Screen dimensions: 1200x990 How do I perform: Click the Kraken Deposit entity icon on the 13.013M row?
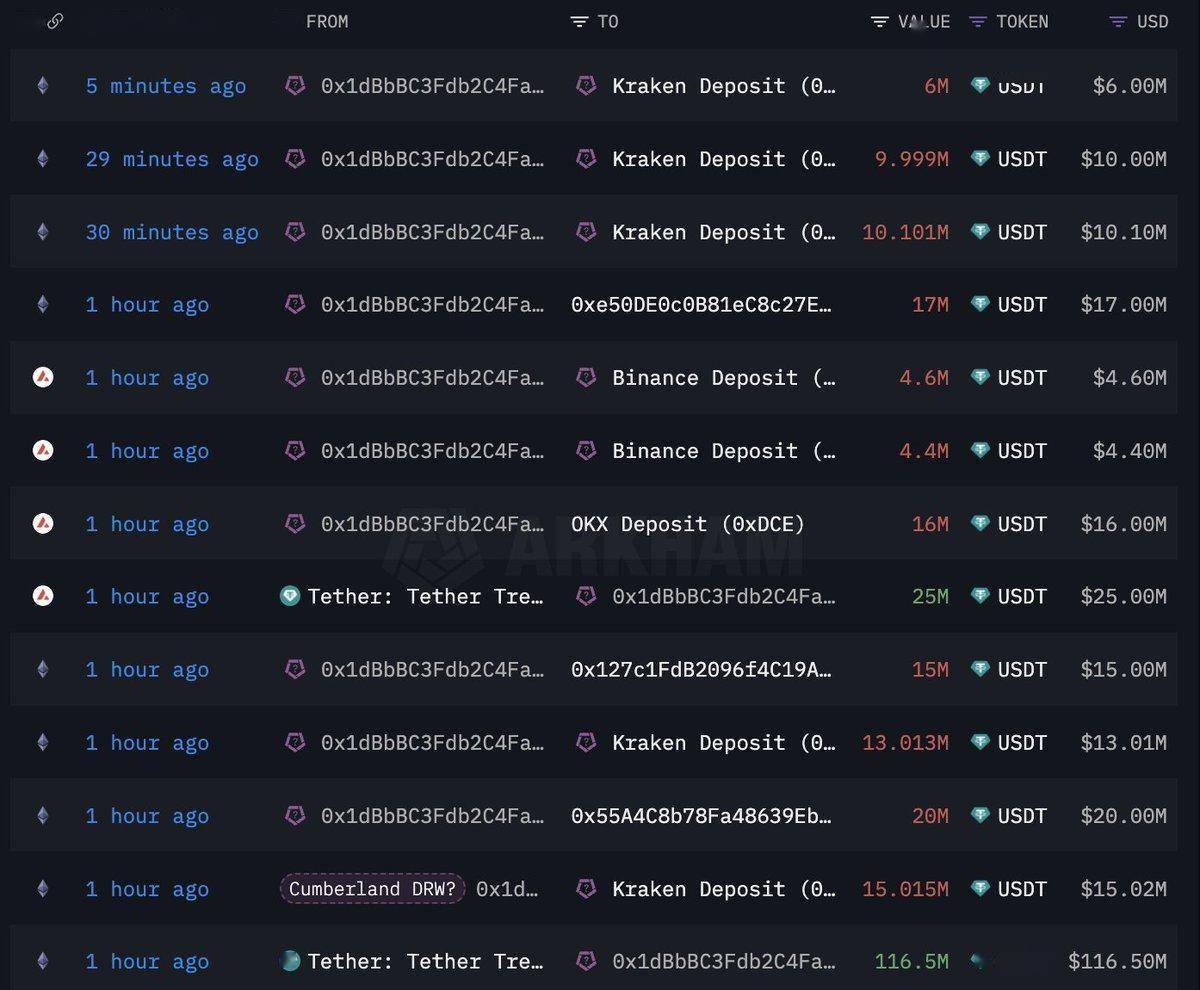point(586,742)
